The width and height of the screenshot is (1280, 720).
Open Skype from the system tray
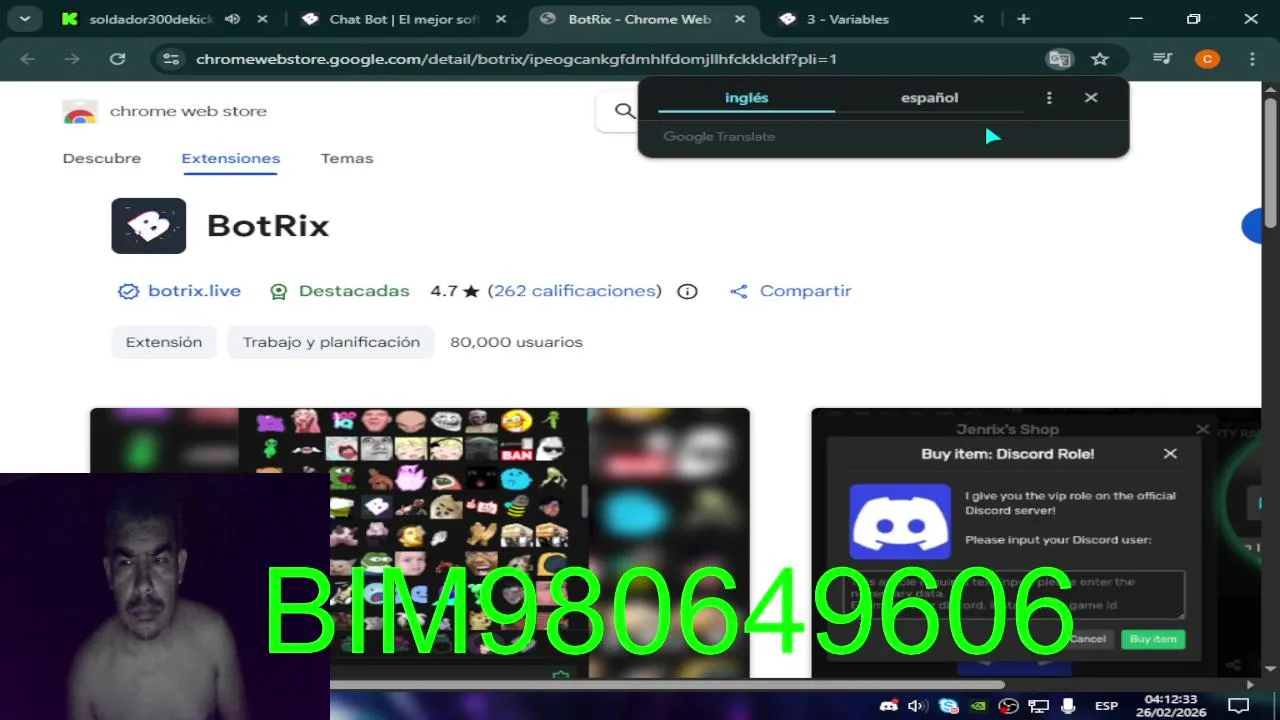(x=948, y=706)
